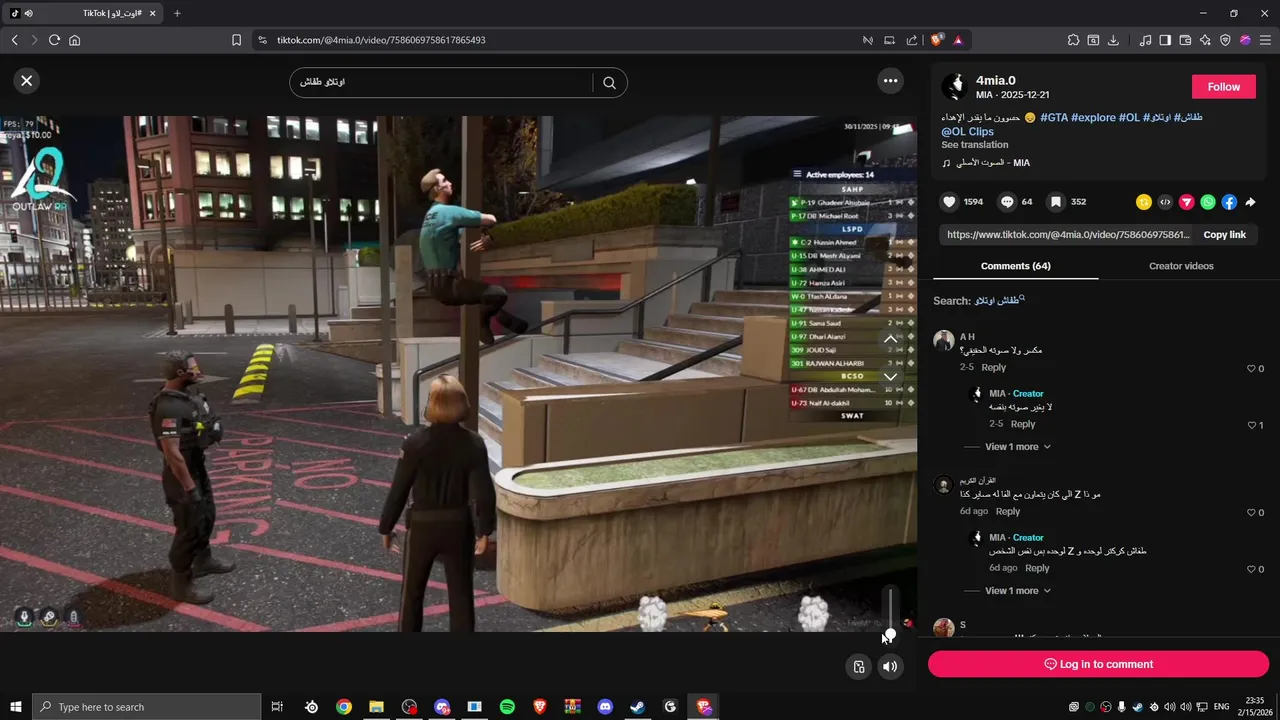Reply to A H's comment
The height and width of the screenshot is (720, 1280).
pos(993,368)
